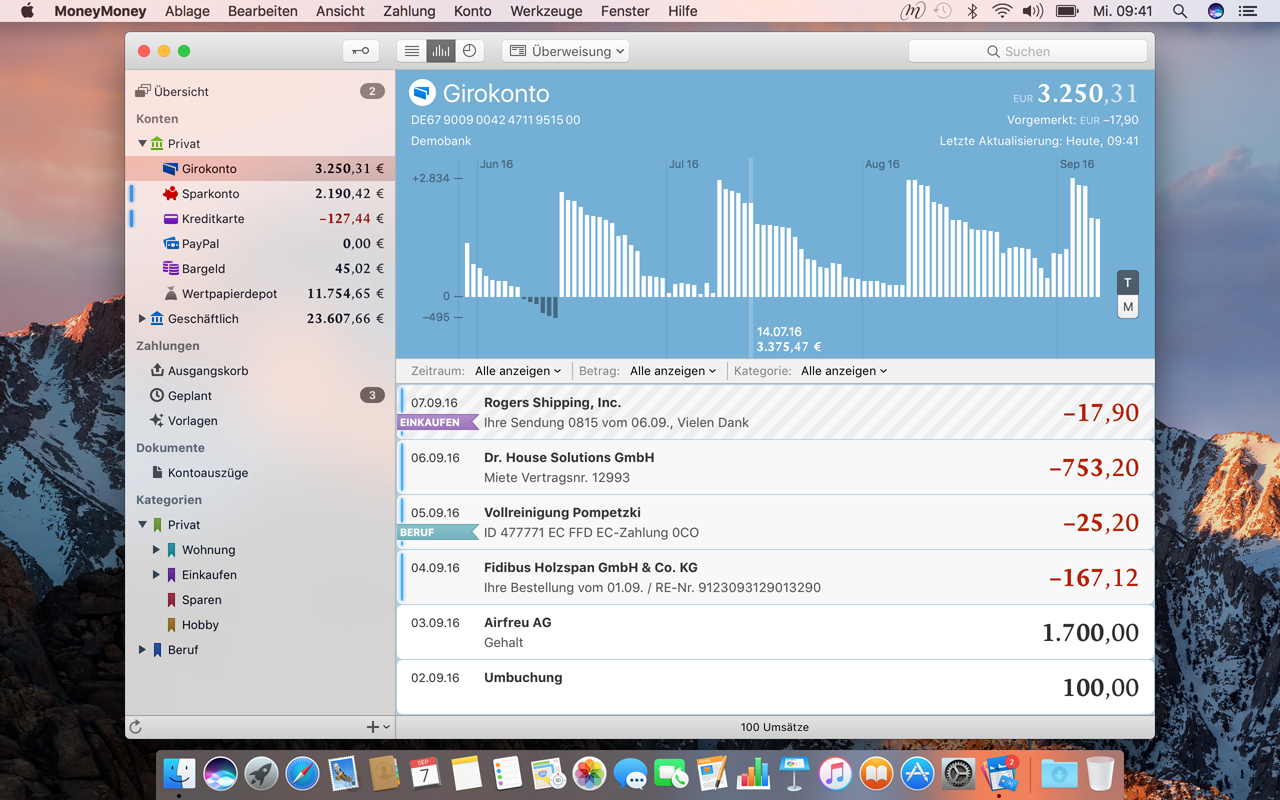Image resolution: width=1280 pixels, height=800 pixels.
Task: Click the Geplant badge showing 3
Action: pyautogui.click(x=372, y=395)
